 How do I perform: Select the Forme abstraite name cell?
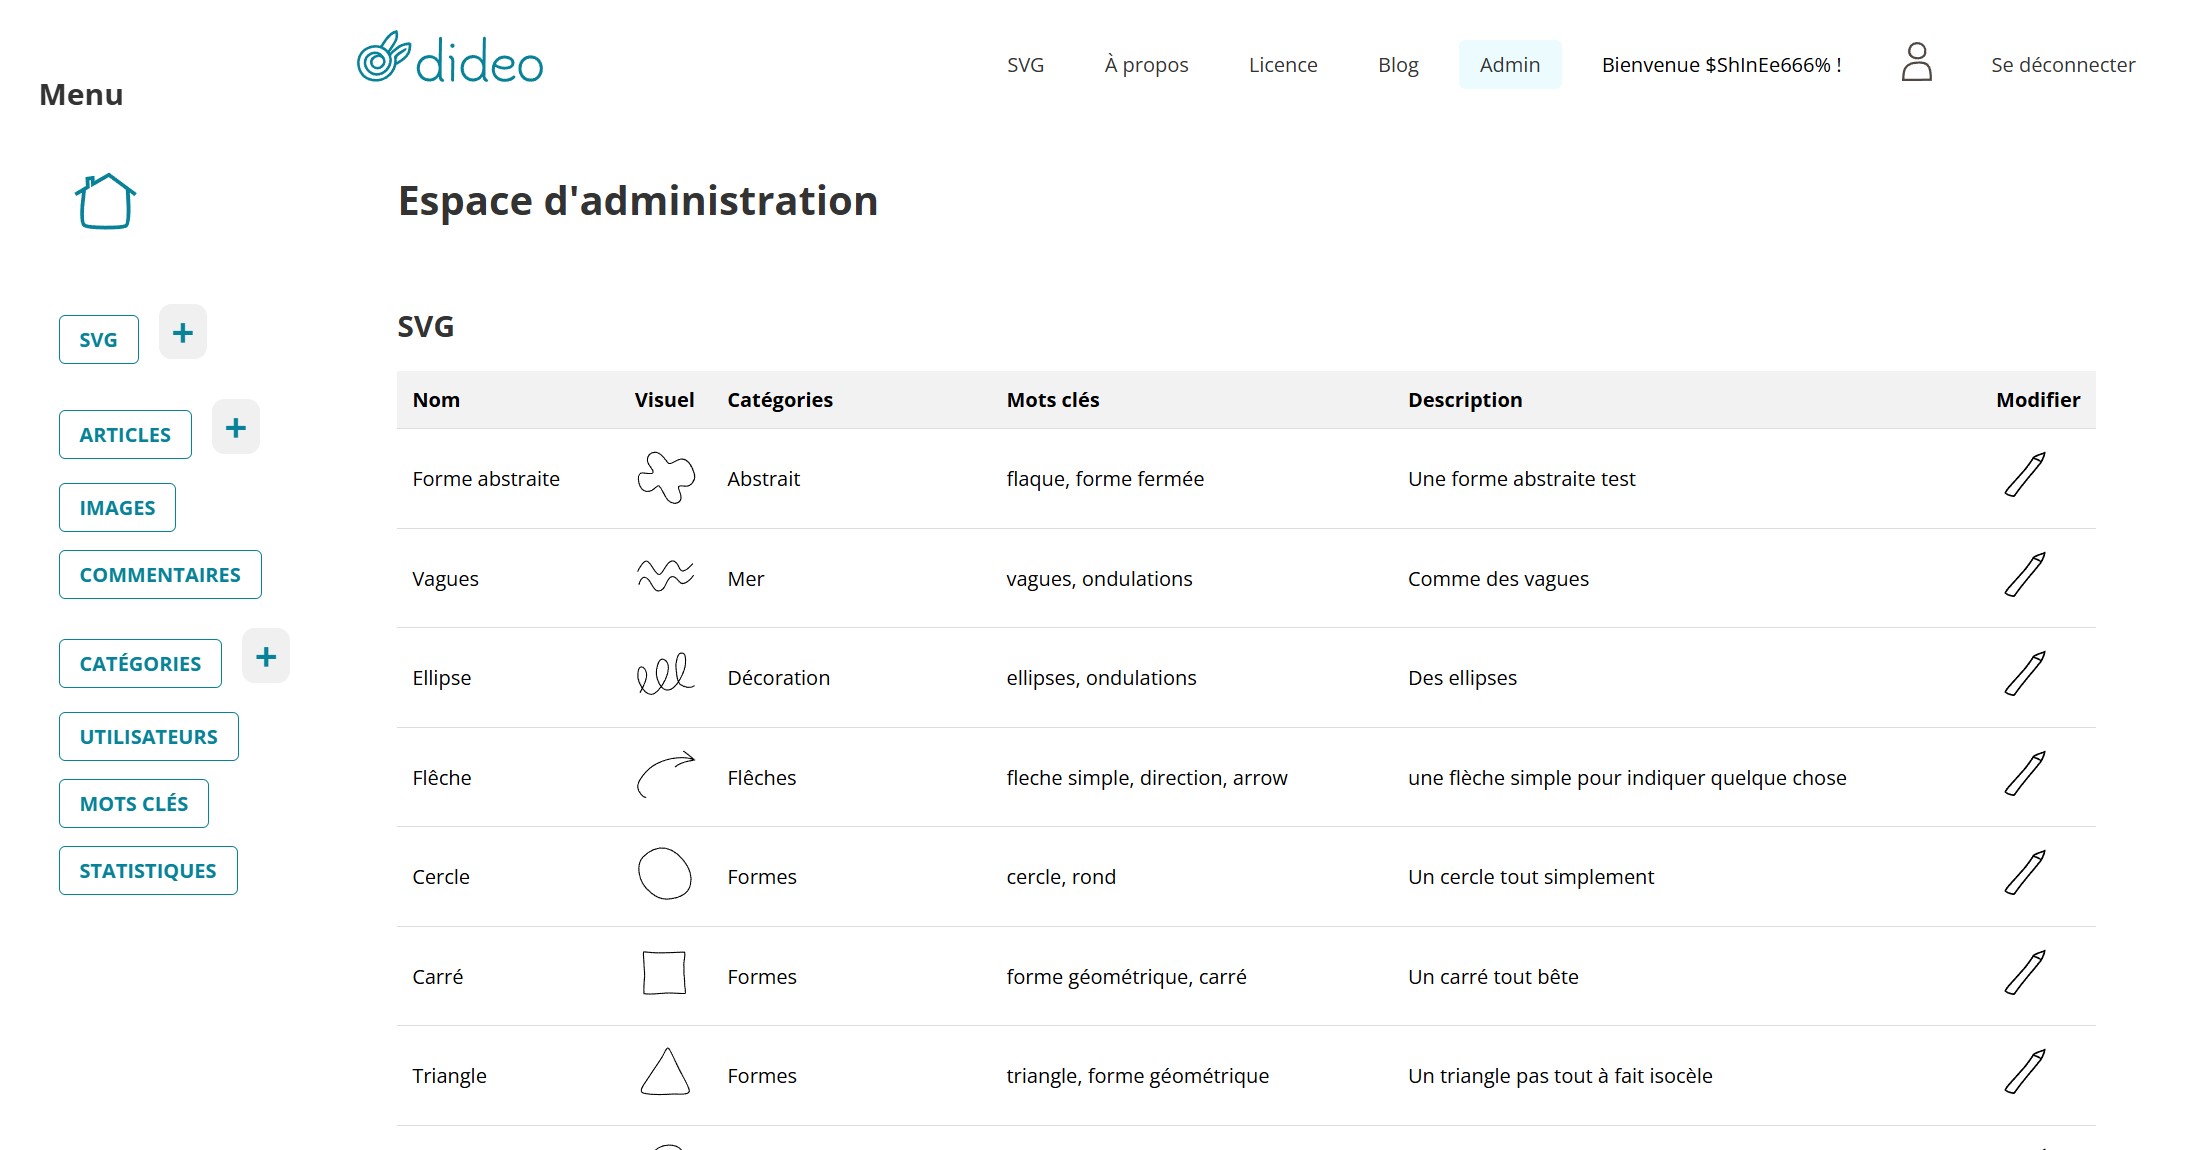[486, 479]
